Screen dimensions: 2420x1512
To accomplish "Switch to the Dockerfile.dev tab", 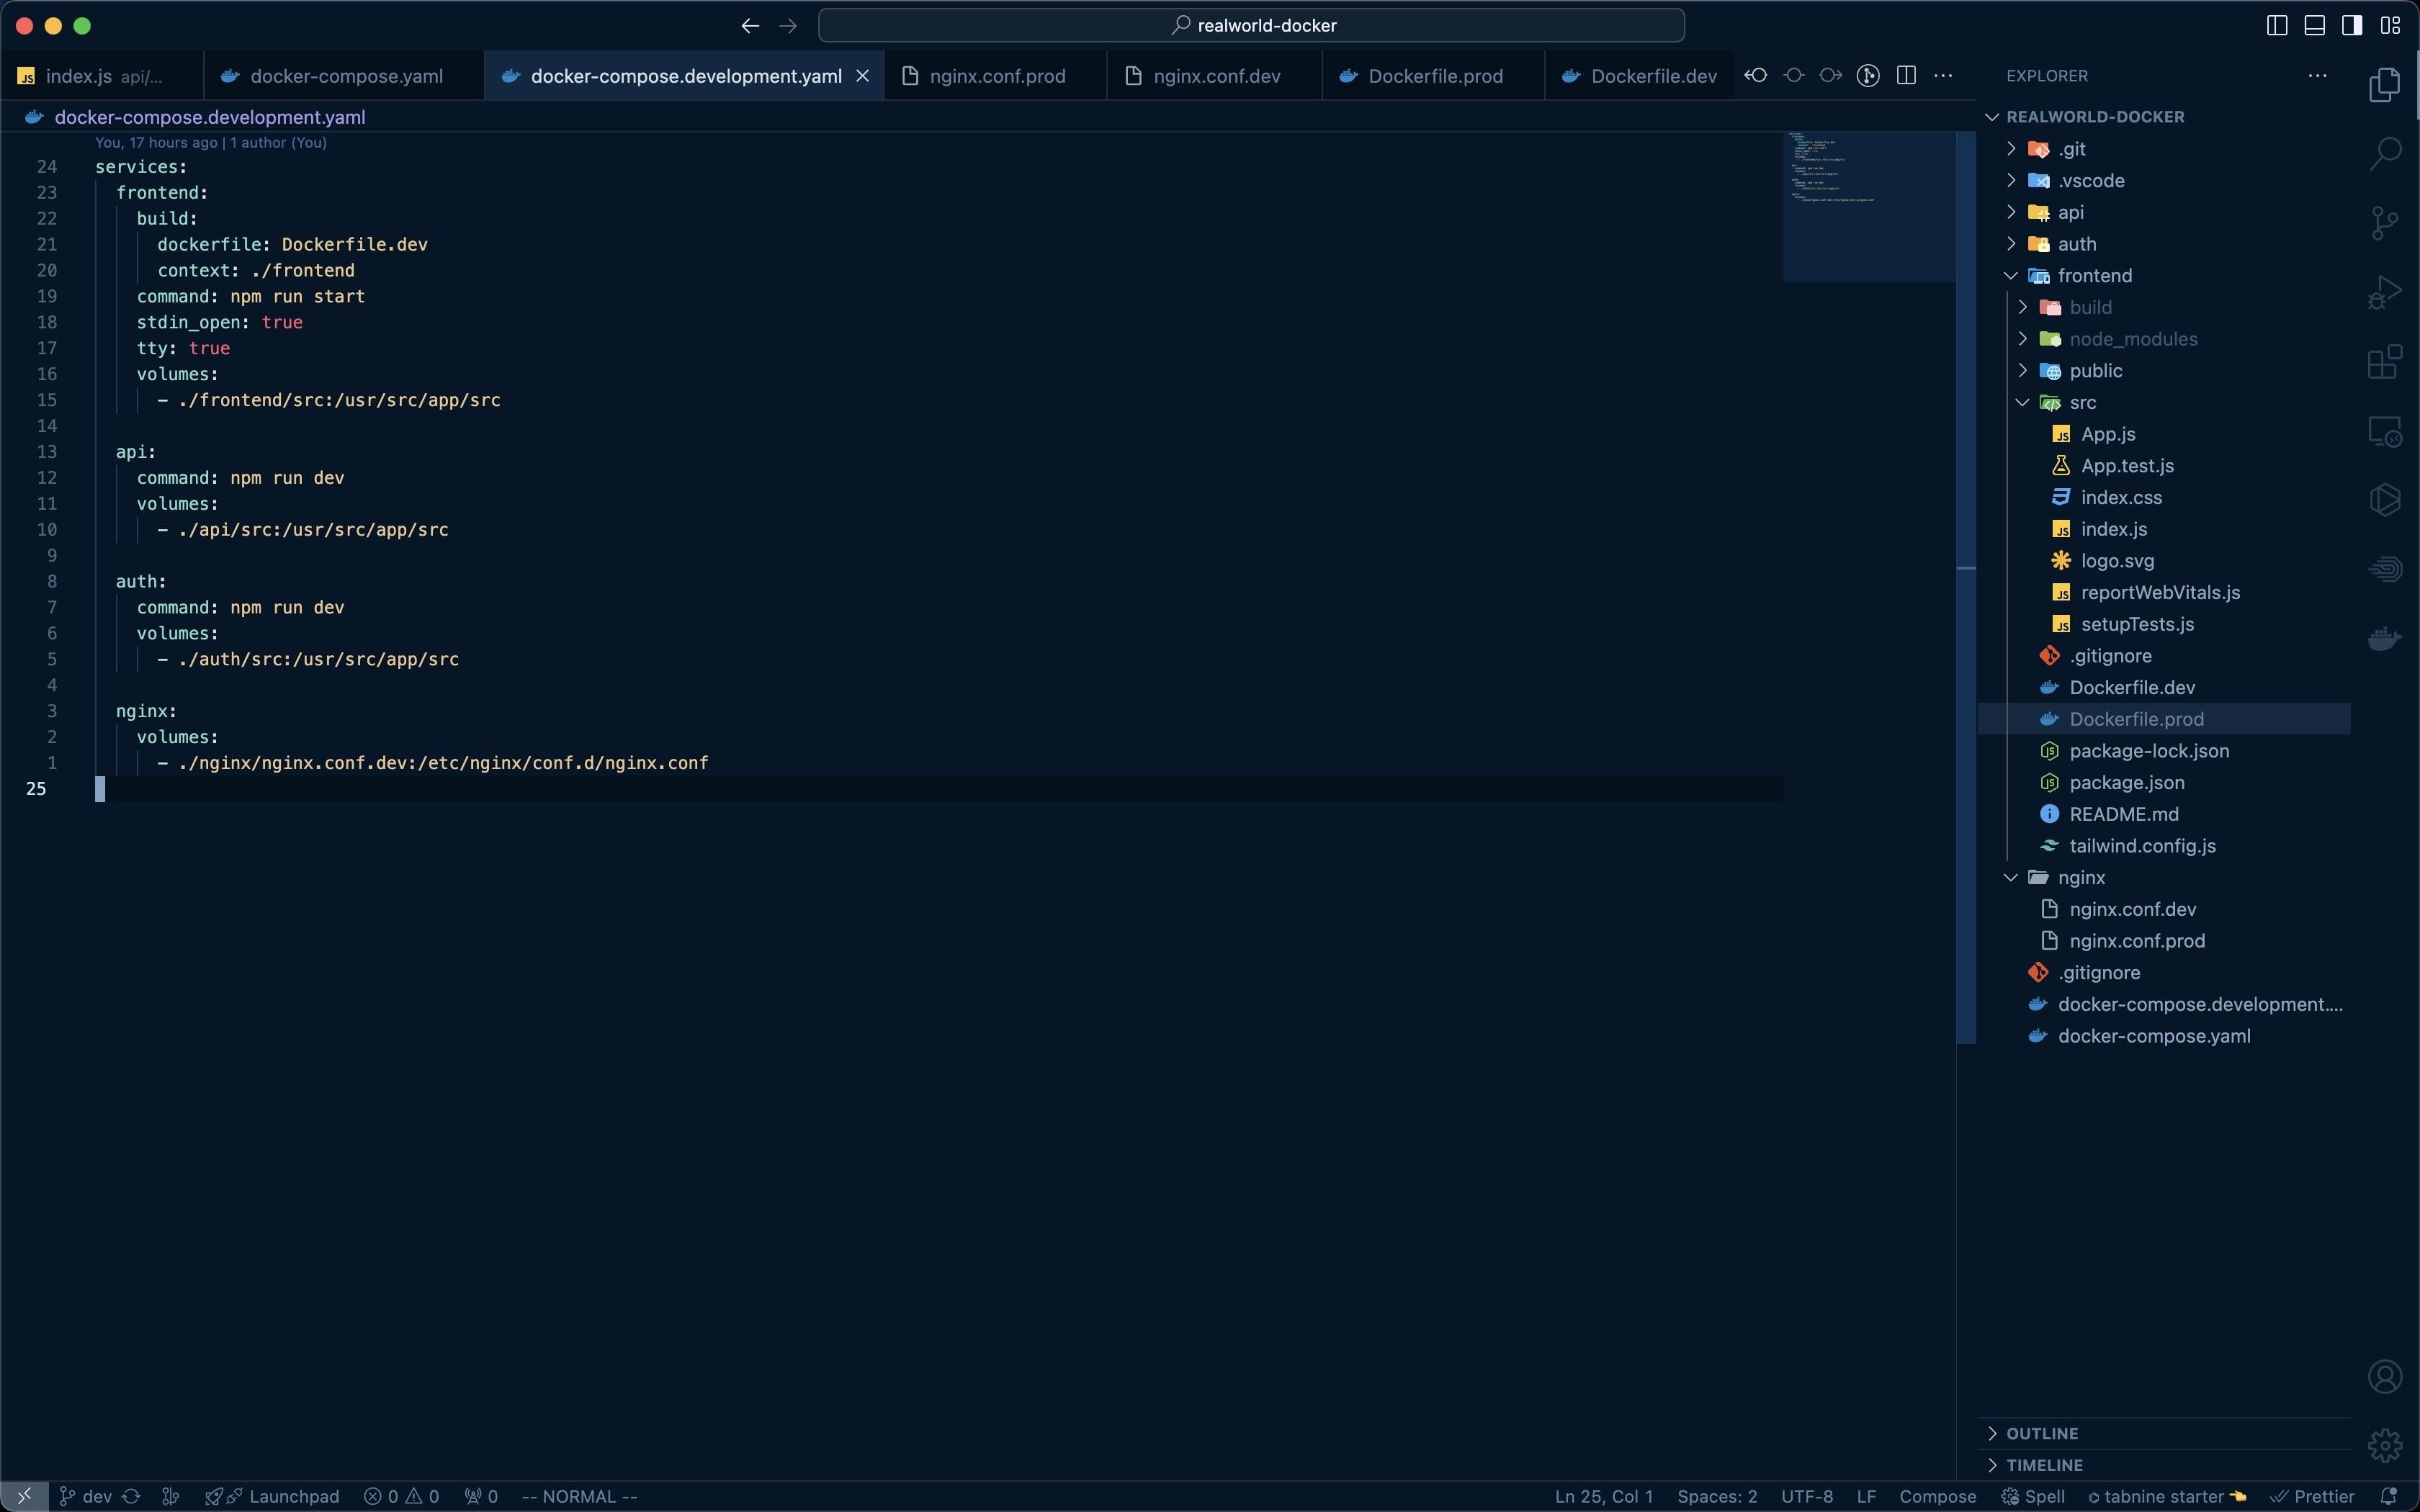I will 1640,76.
